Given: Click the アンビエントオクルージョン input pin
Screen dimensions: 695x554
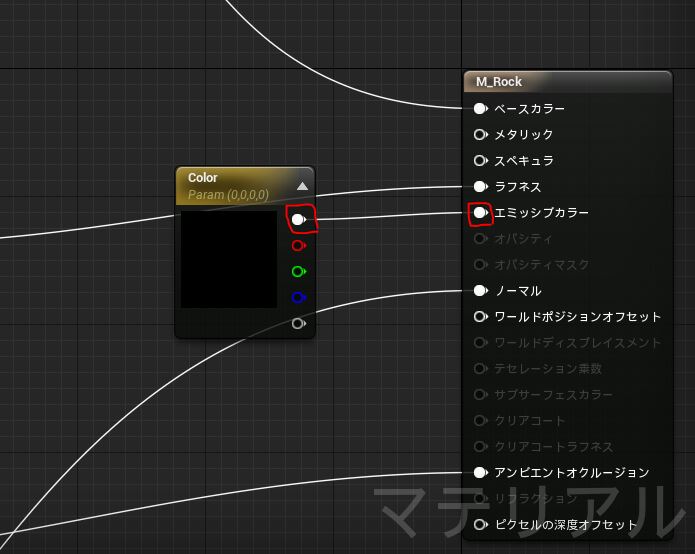Looking at the screenshot, I should 480,472.
